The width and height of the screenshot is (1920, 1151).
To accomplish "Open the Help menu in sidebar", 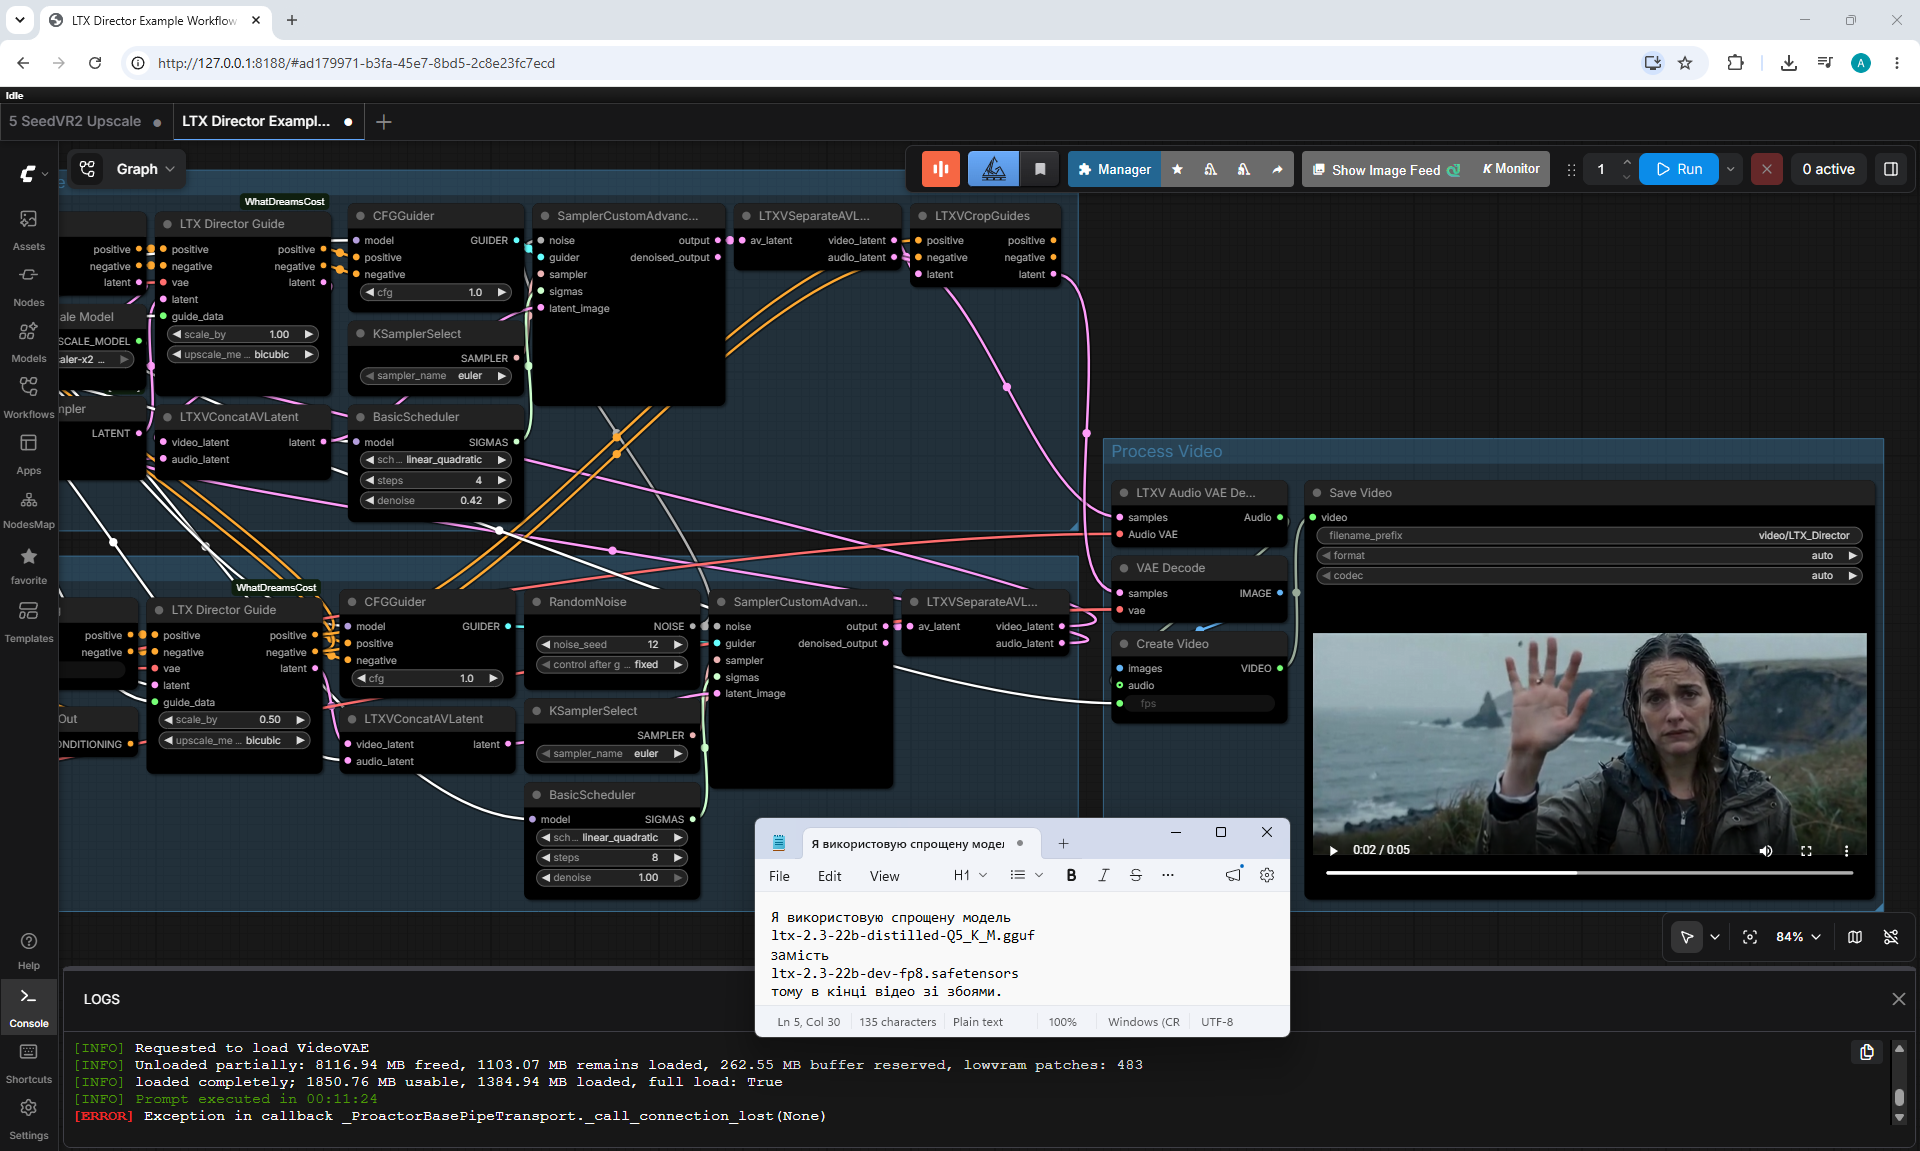I will coord(29,950).
